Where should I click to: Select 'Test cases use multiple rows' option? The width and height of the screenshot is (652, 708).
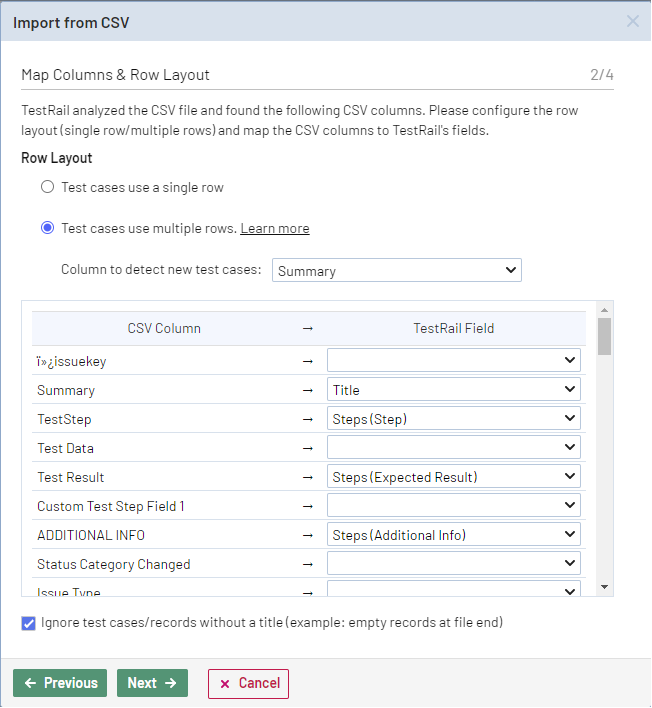point(47,228)
